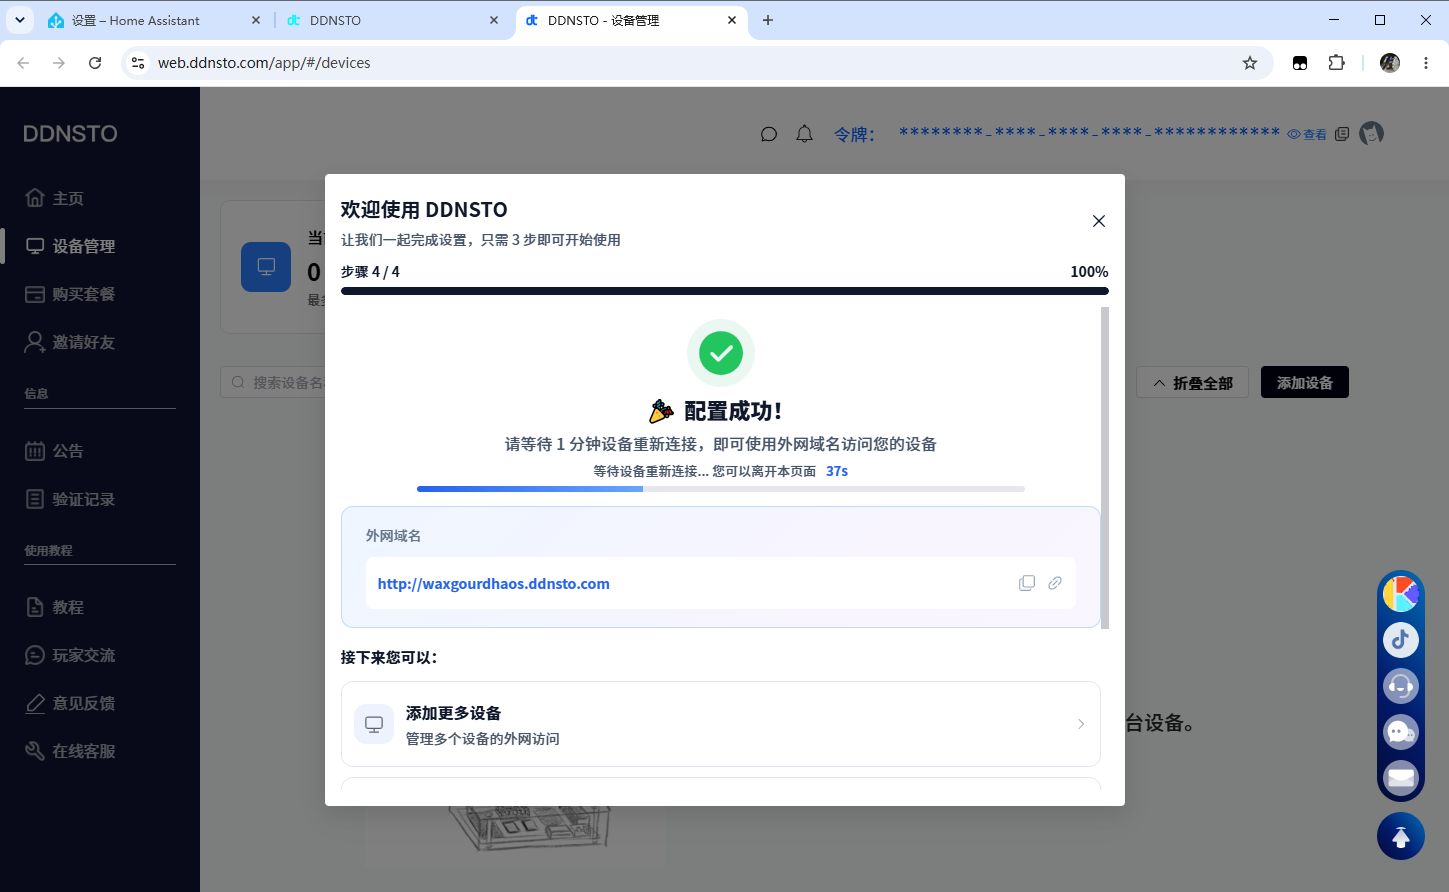Switch to the DDNSTO browser tab

pos(392,20)
